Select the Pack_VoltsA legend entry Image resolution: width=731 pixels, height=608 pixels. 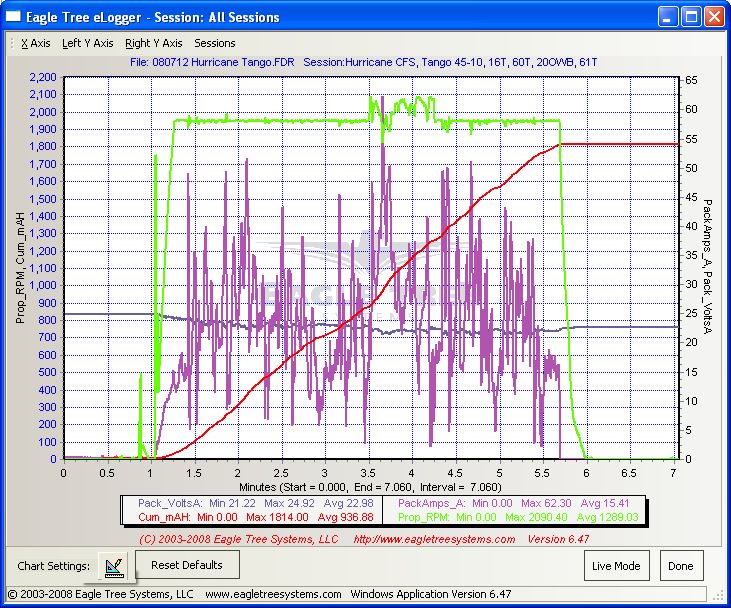[x=256, y=504]
